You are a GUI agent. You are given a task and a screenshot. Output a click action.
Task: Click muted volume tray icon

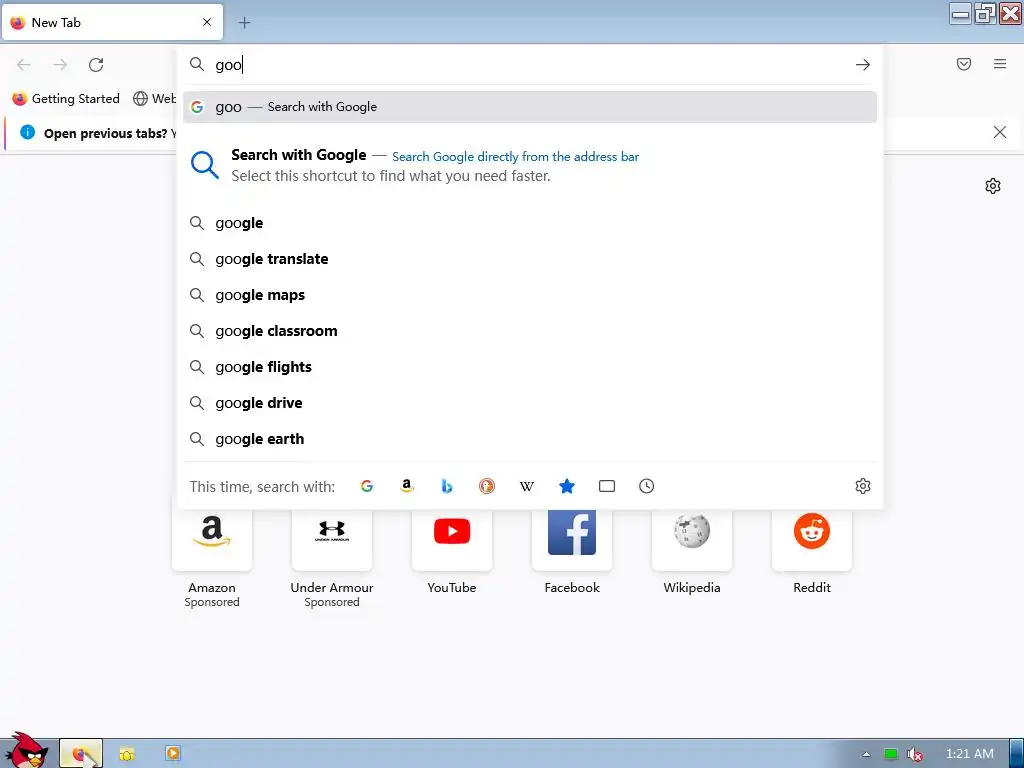[x=915, y=754]
